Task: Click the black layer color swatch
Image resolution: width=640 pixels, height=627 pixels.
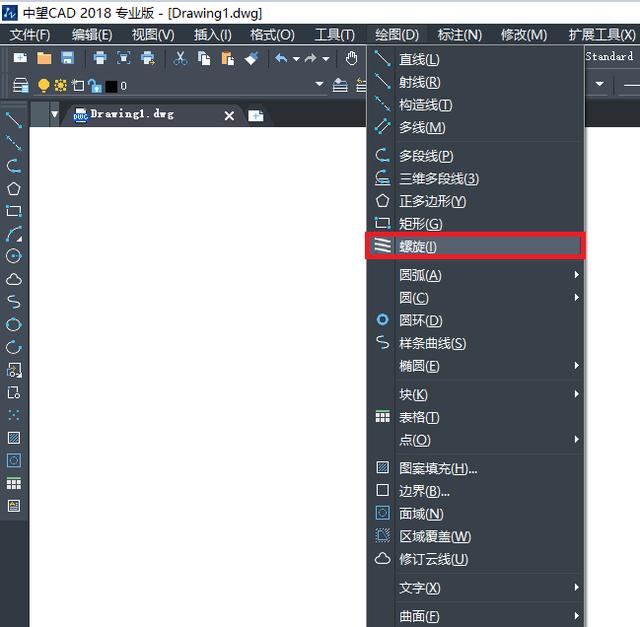Action: 111,86
